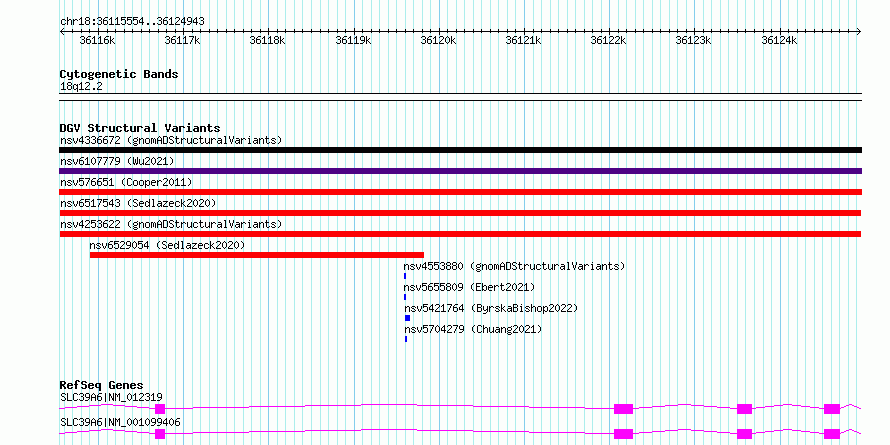Select the red nsv576651 Cooper2011 bar

[x=460, y=192]
